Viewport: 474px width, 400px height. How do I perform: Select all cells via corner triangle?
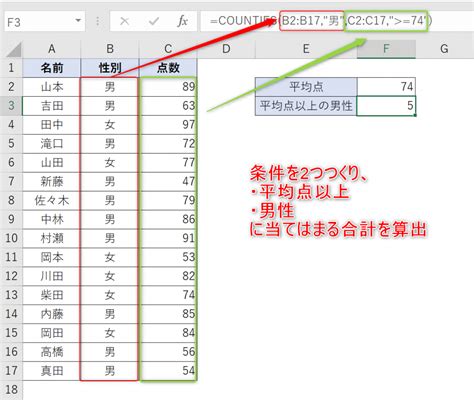(x=14, y=50)
